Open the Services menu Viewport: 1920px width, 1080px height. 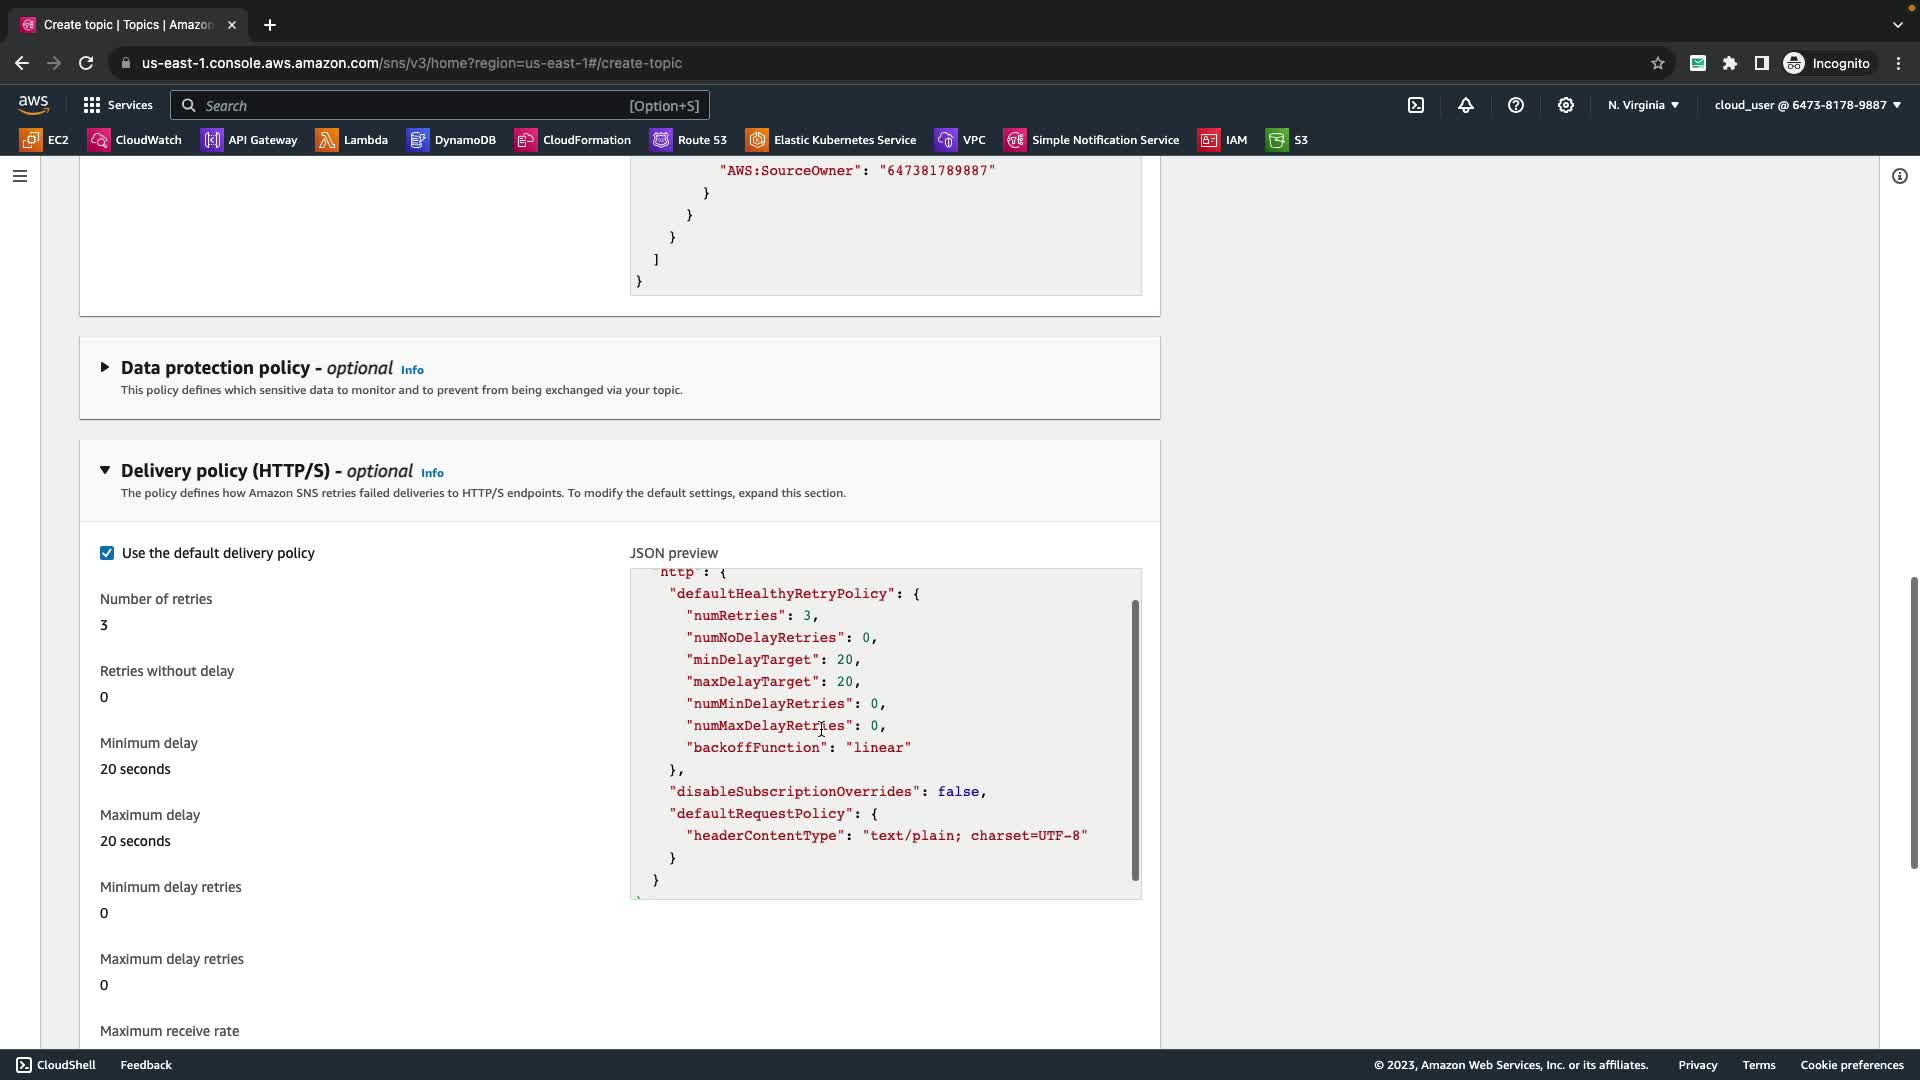click(118, 105)
